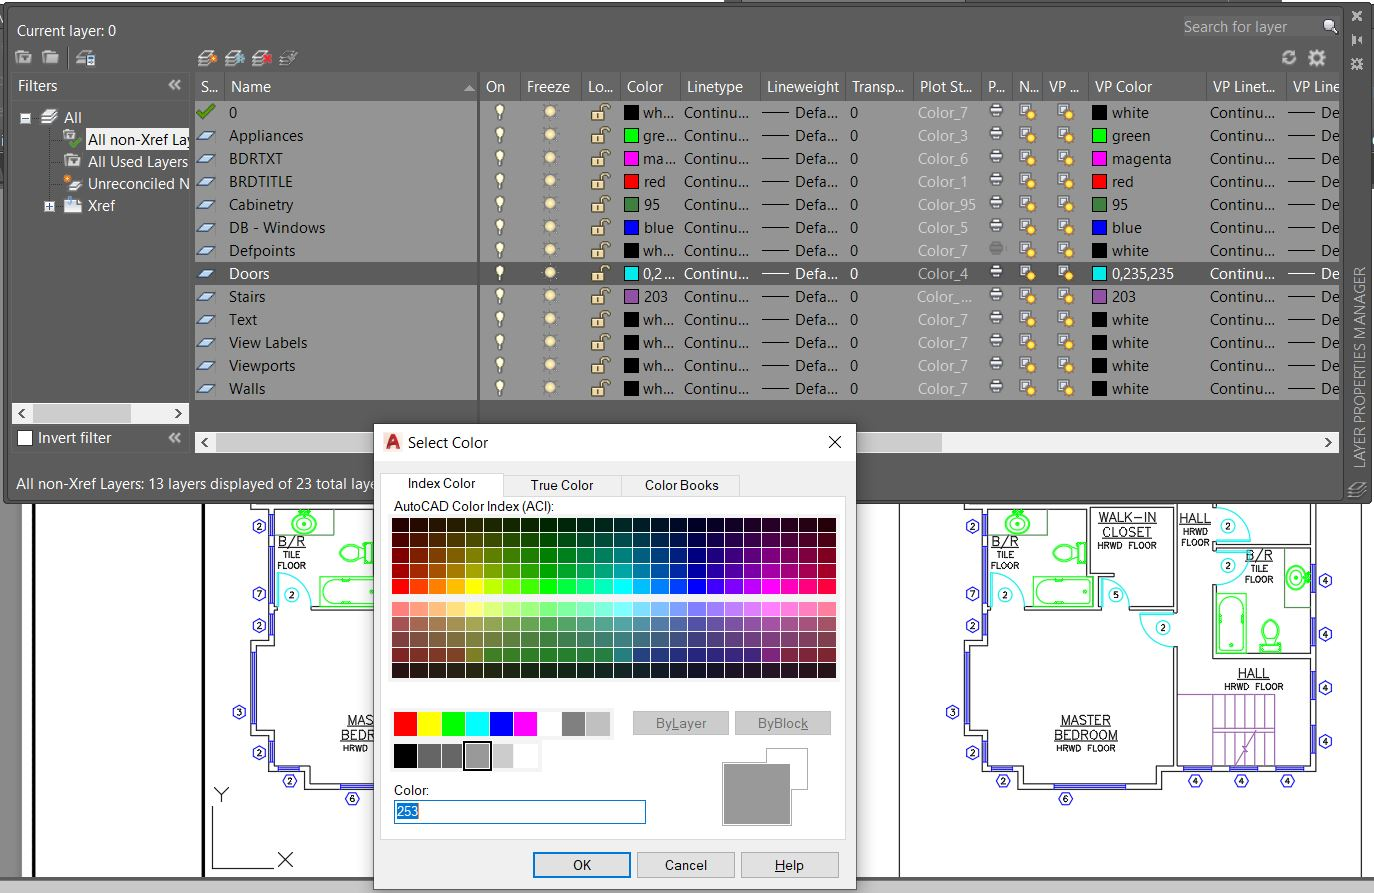Screen dimensions: 1374x893
Task: Freeze the Walls layer sun icon
Action: coord(549,388)
